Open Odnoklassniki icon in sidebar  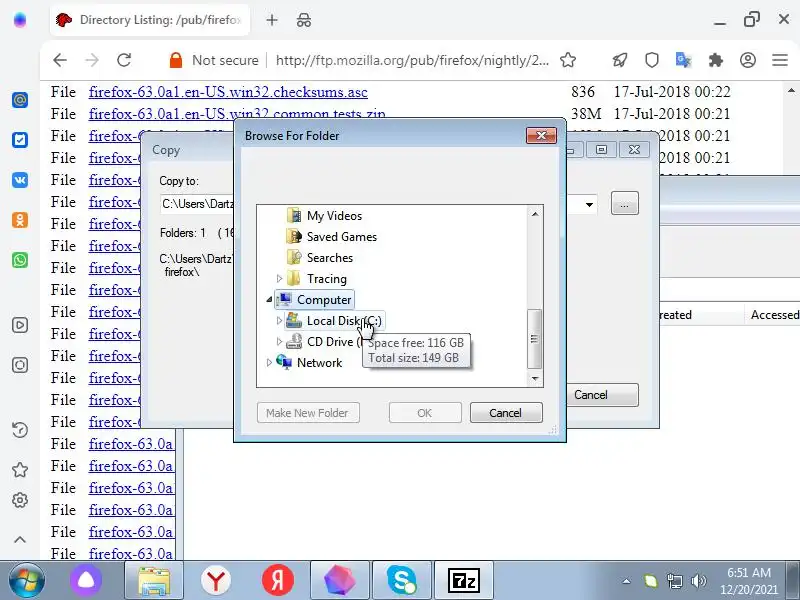20,220
